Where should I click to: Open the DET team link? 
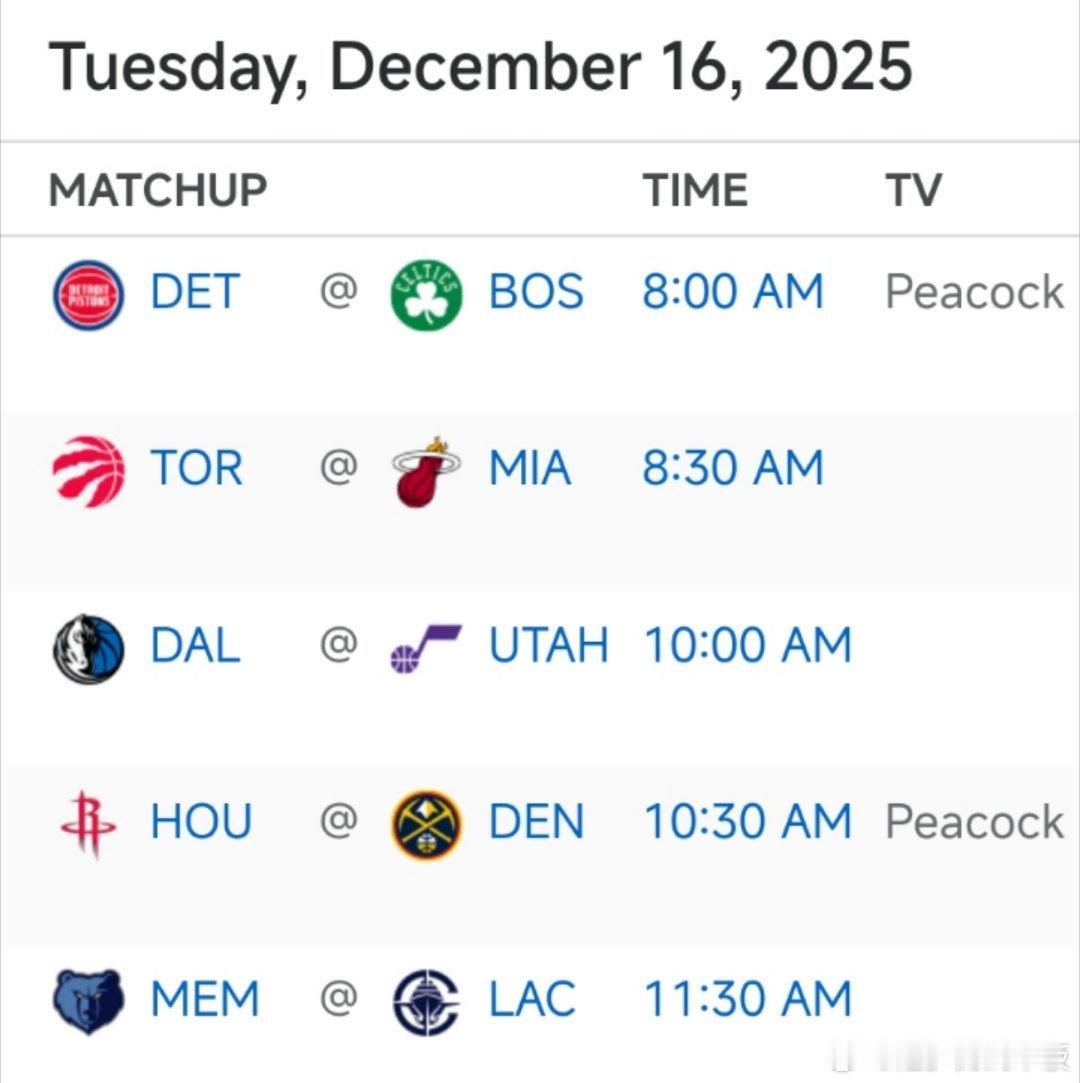coord(195,291)
